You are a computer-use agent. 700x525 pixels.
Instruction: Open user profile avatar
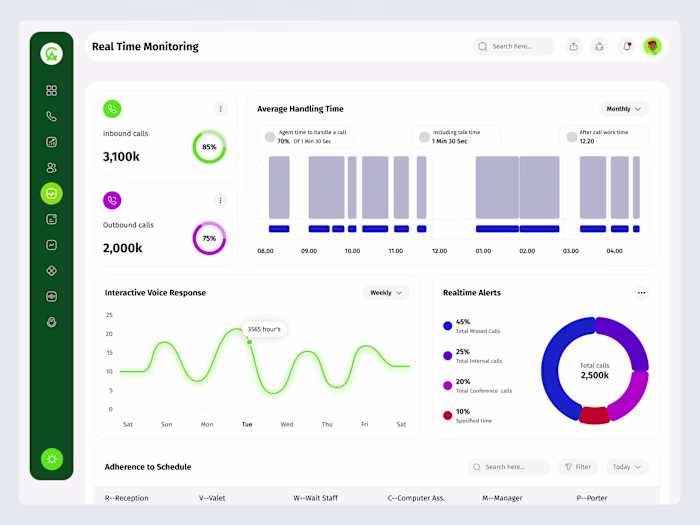653,46
